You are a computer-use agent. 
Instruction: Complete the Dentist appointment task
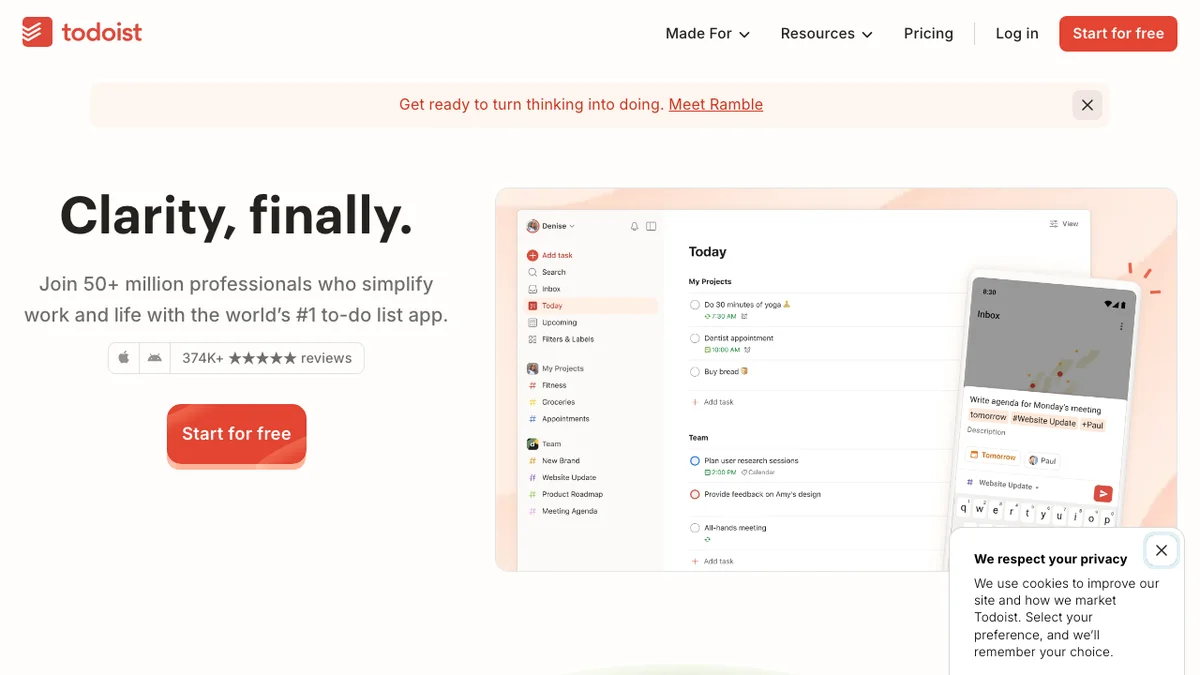[695, 339]
